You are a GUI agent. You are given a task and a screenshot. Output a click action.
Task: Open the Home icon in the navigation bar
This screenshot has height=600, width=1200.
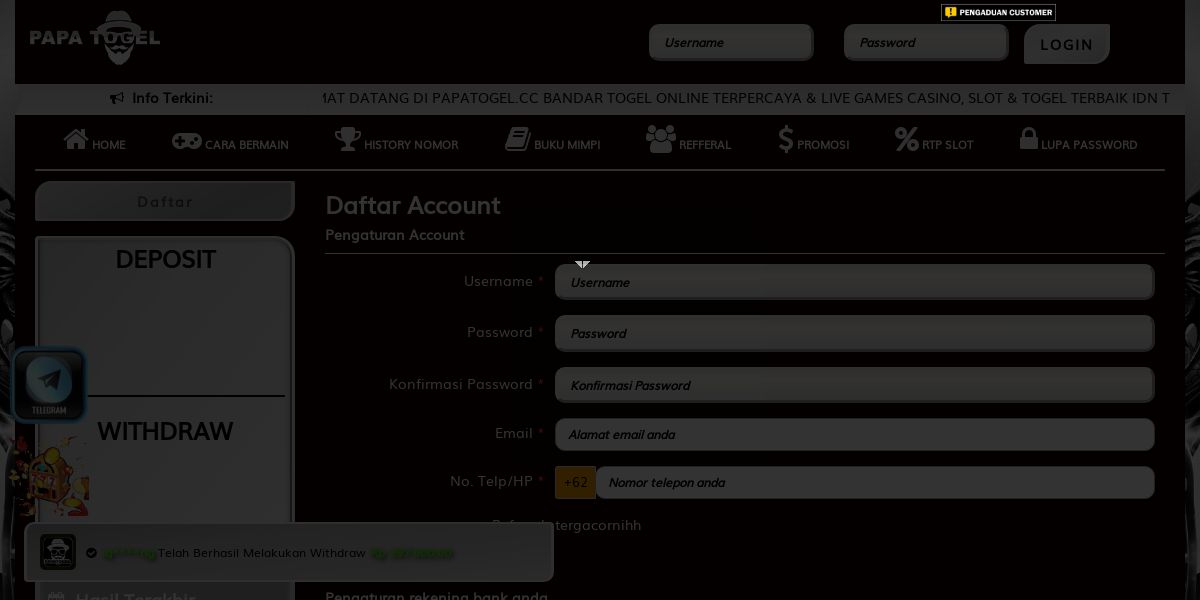pyautogui.click(x=76, y=139)
